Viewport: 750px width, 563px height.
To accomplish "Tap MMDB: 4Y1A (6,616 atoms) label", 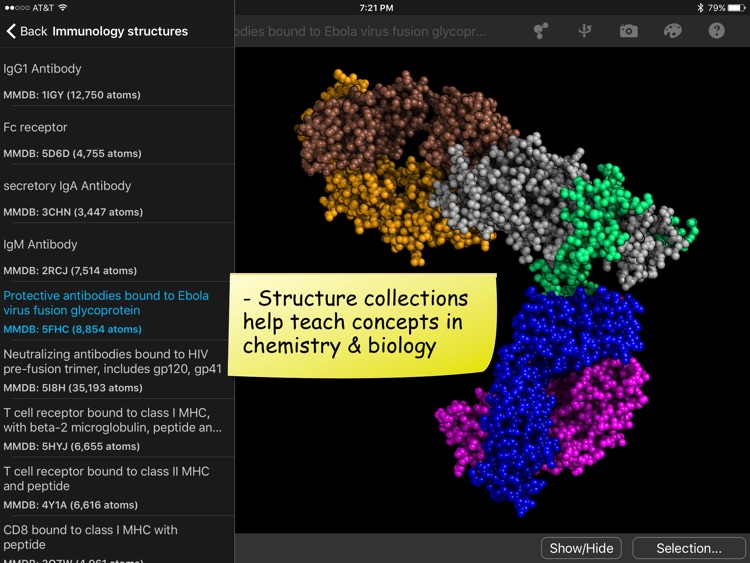I will click(70, 505).
